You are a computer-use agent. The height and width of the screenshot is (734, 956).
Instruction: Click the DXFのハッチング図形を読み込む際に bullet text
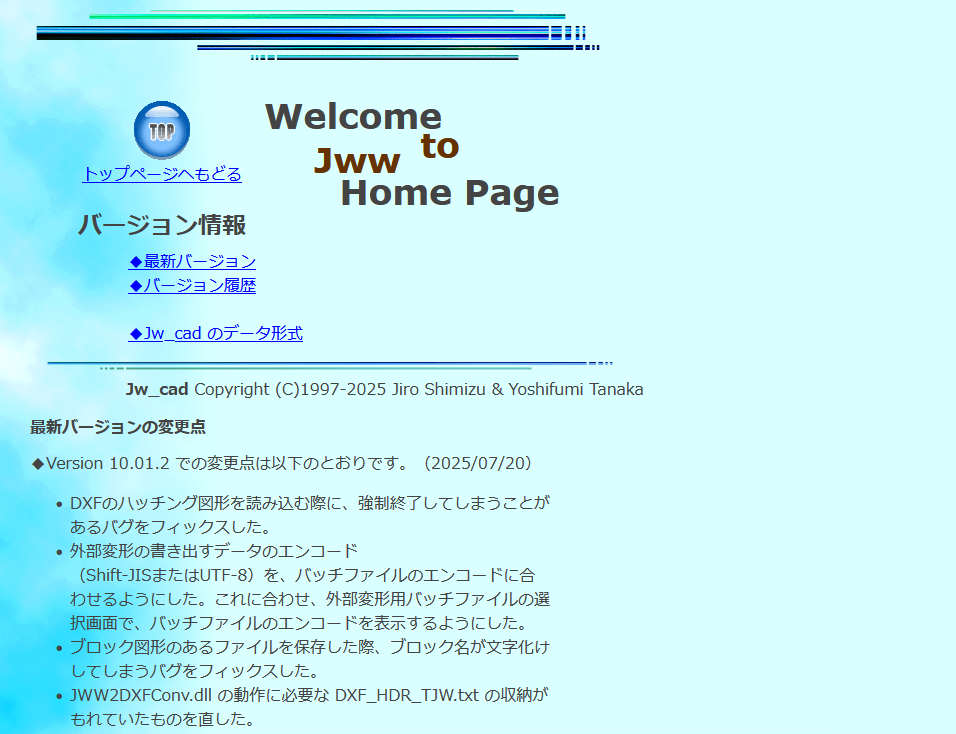(x=310, y=515)
